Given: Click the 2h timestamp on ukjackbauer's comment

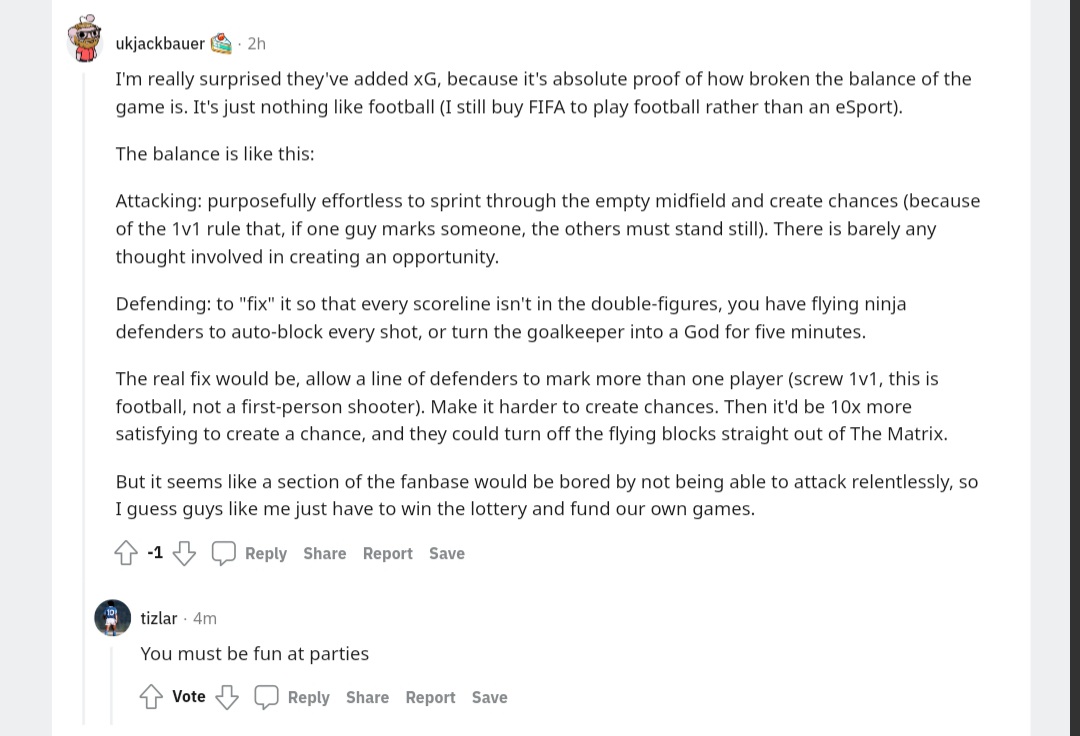Looking at the screenshot, I should coord(256,43).
